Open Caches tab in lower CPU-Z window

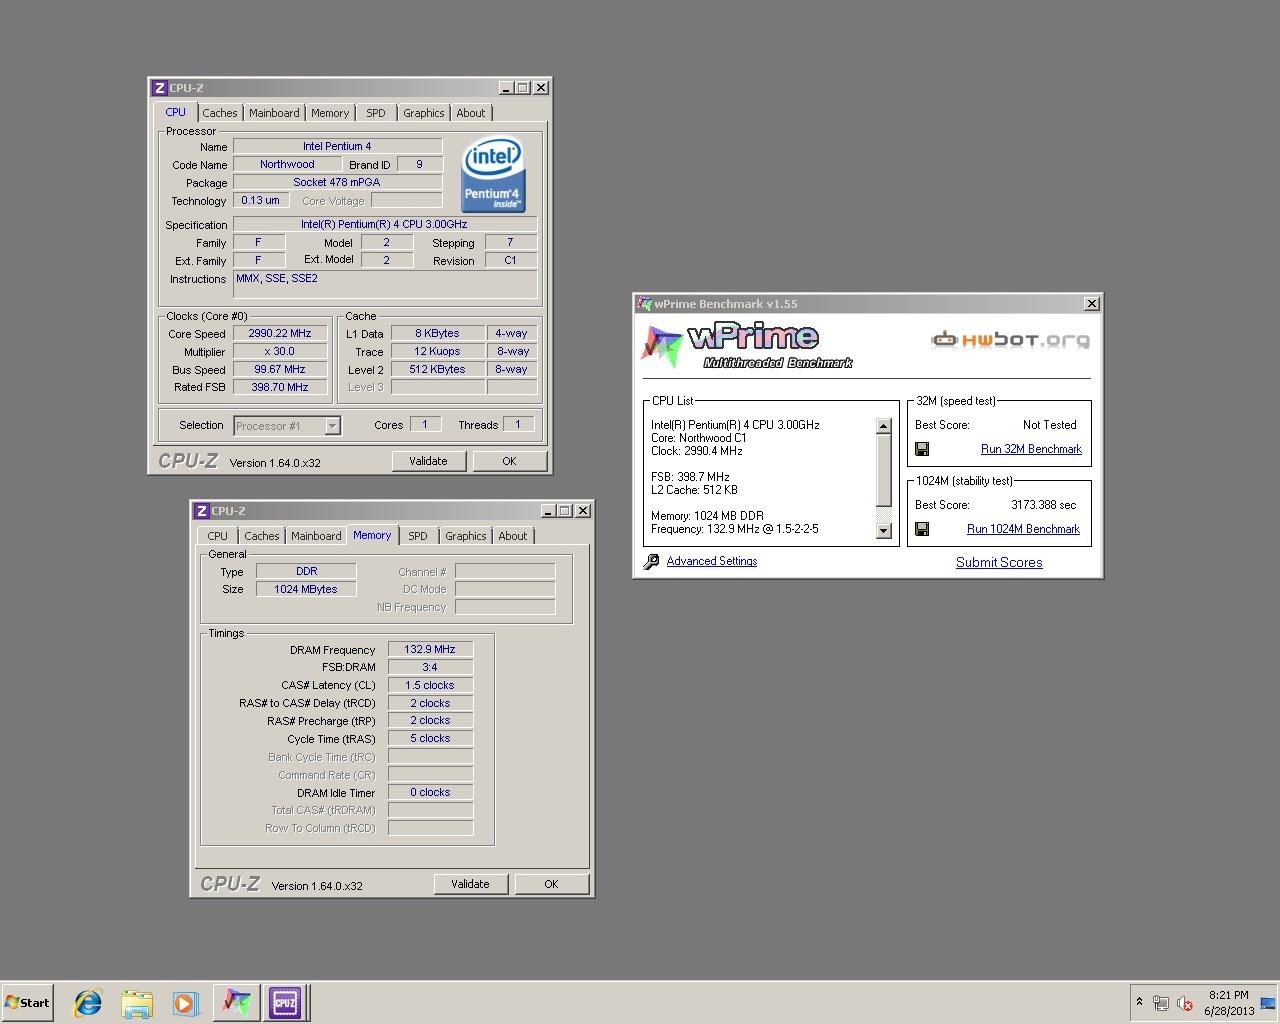point(262,536)
